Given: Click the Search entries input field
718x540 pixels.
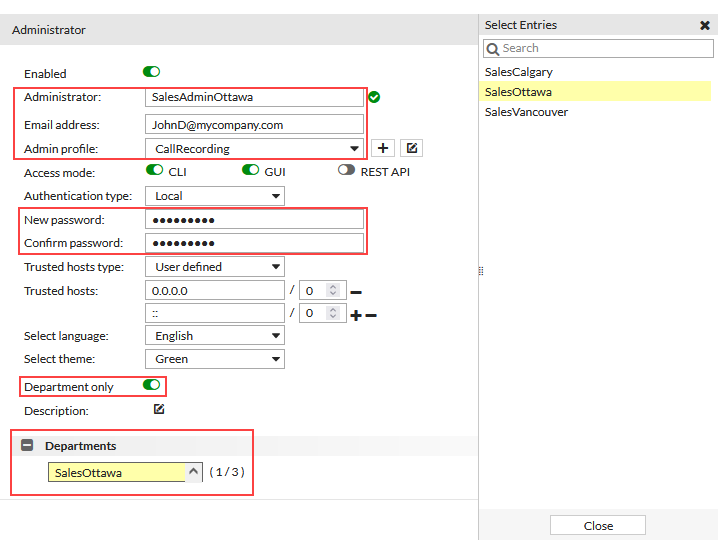Looking at the screenshot, I should [598, 49].
